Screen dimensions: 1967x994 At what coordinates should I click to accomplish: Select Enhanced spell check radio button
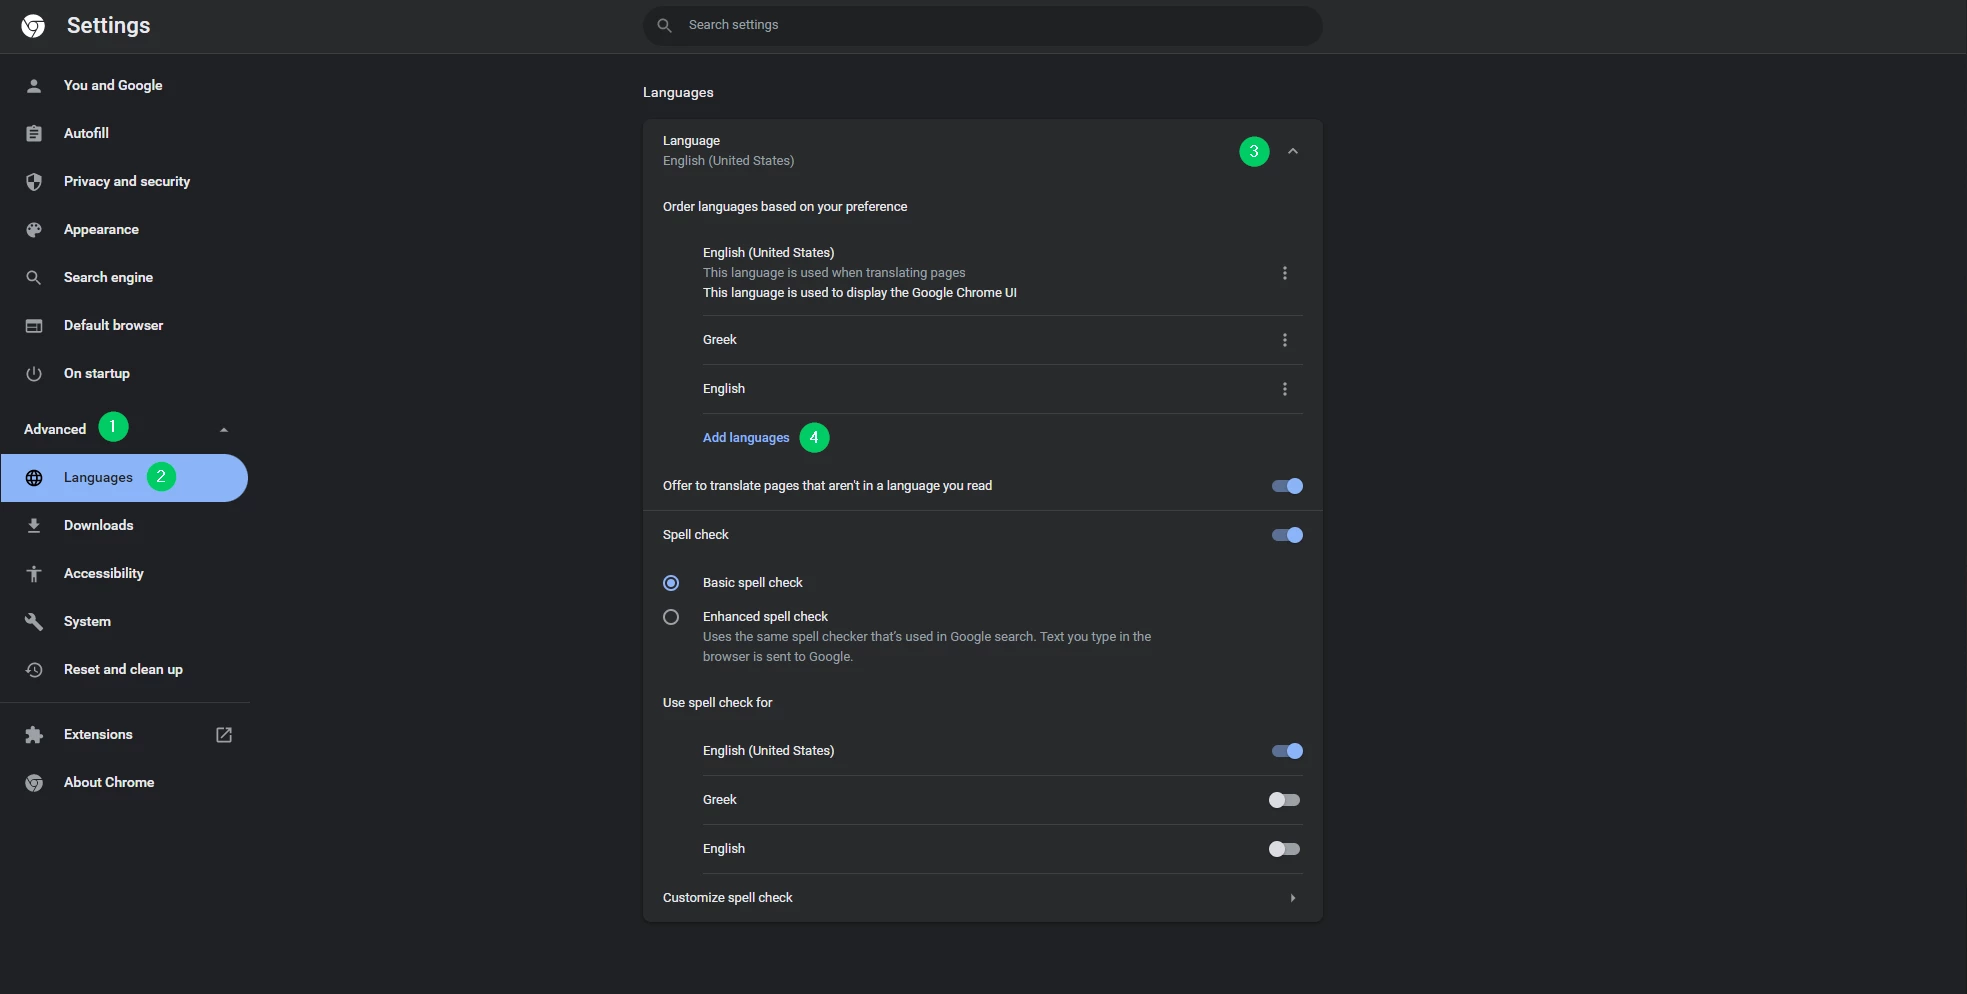pos(671,617)
